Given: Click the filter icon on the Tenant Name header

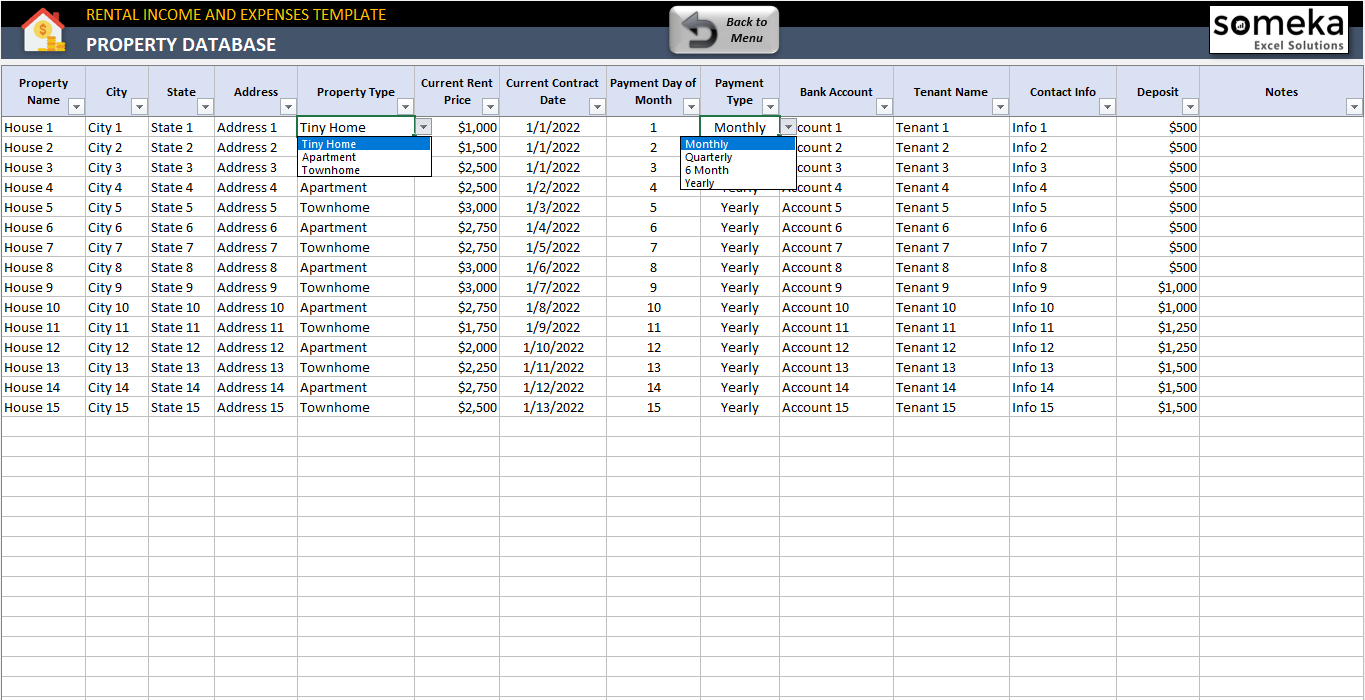Looking at the screenshot, I should (x=1000, y=107).
